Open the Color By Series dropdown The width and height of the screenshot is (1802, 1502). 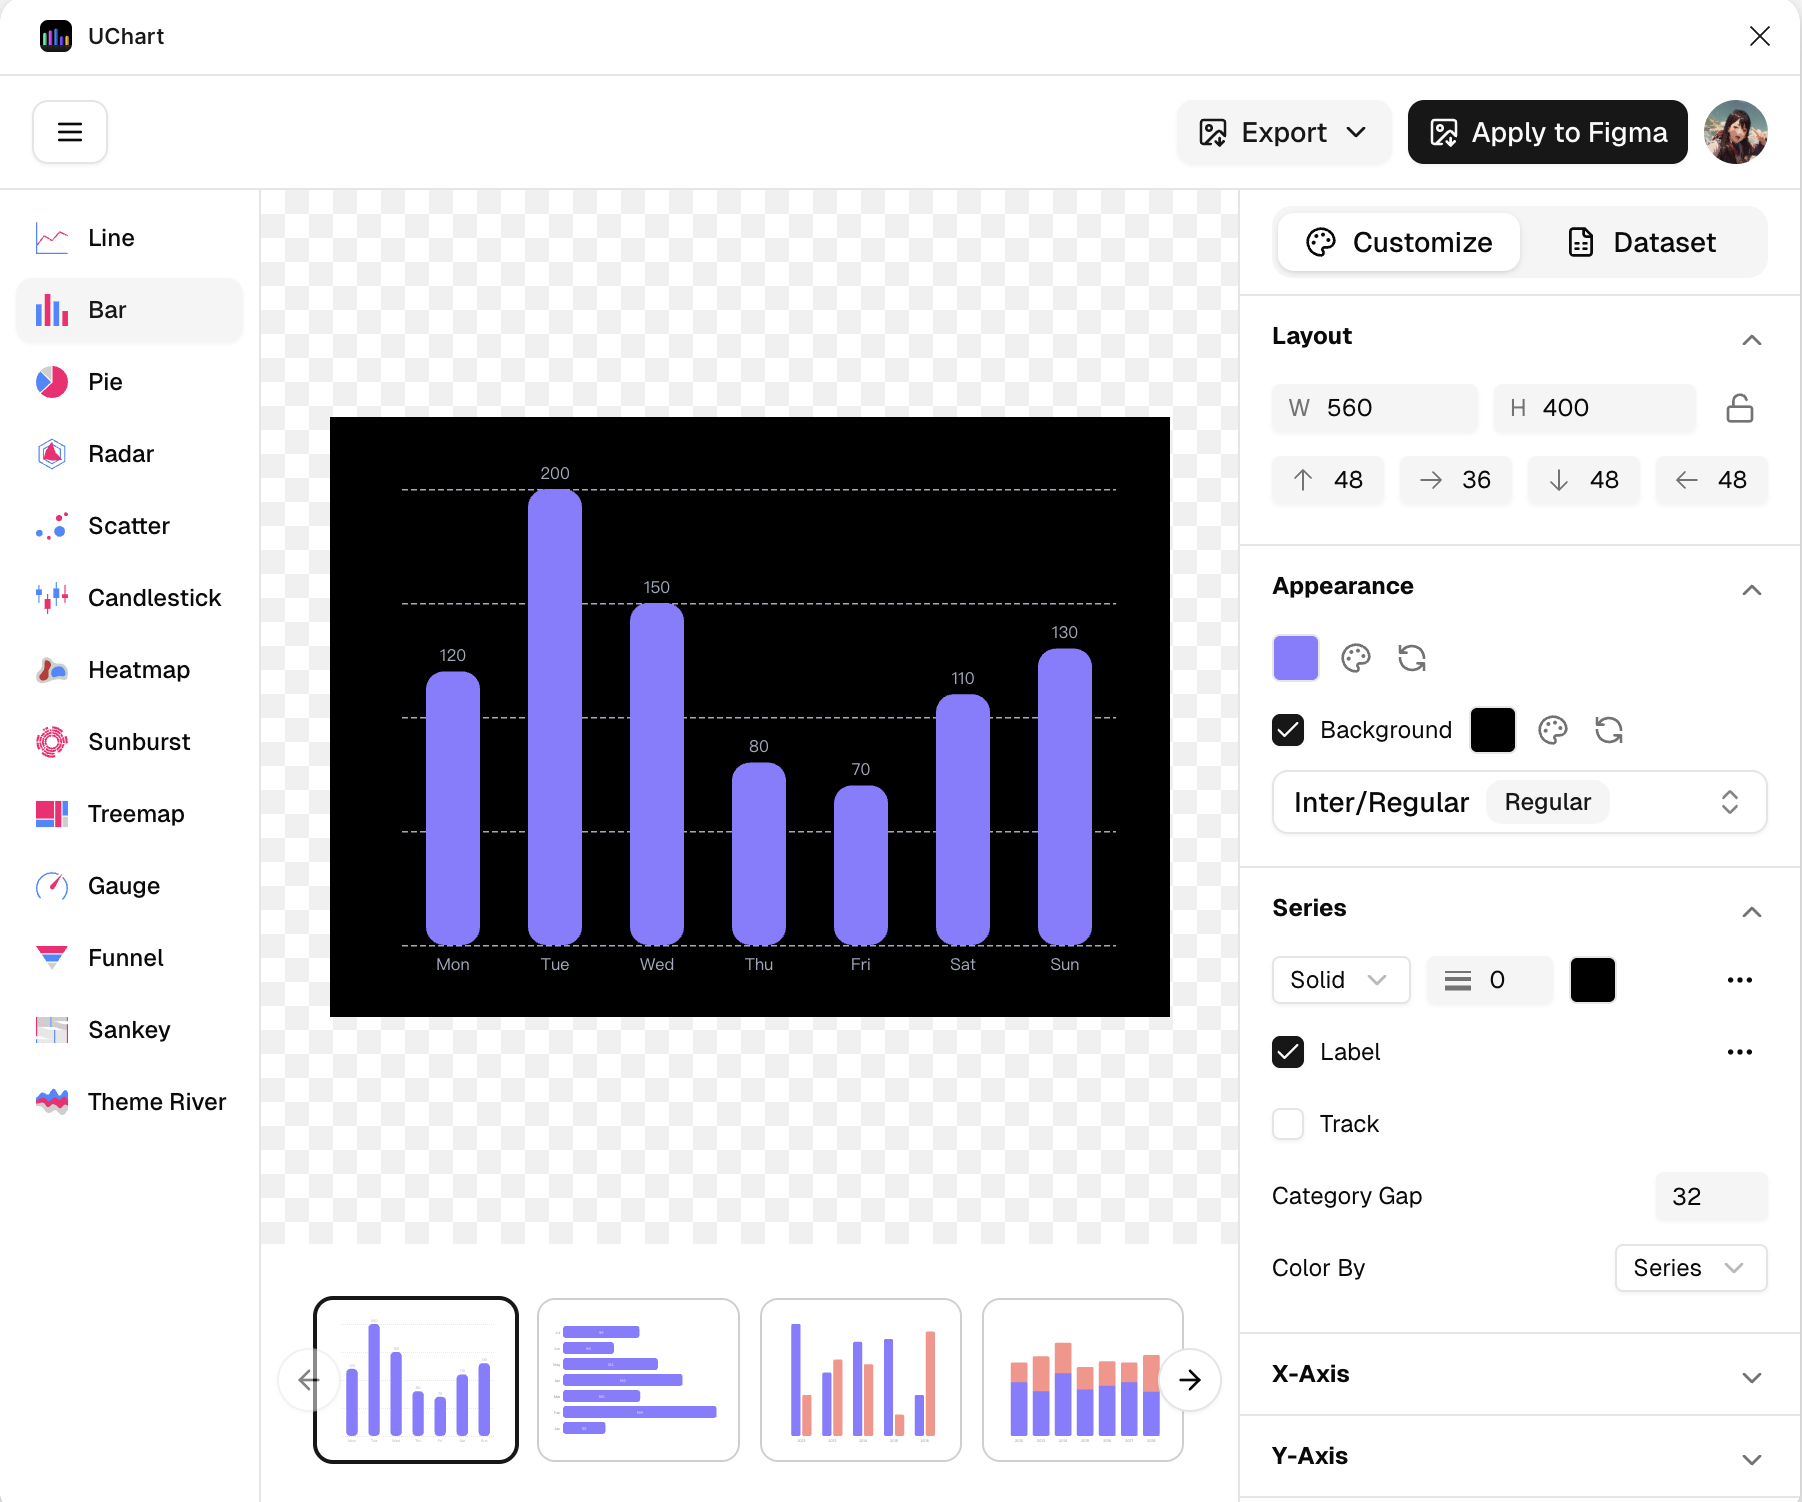click(1690, 1268)
